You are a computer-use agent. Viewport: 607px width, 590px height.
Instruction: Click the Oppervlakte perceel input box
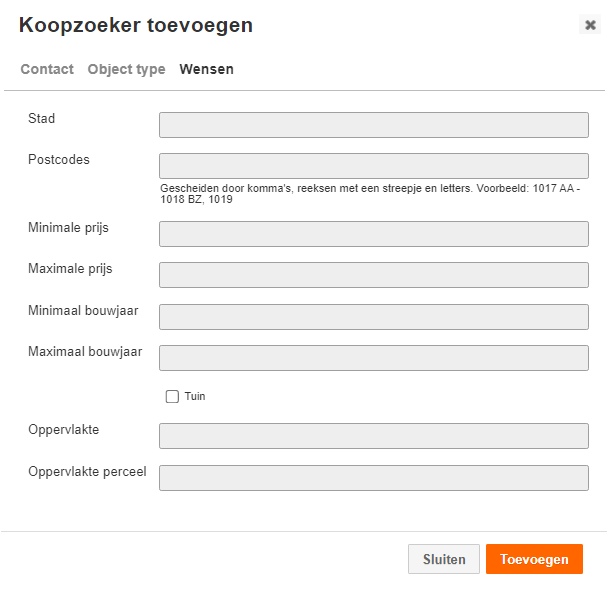coord(374,478)
